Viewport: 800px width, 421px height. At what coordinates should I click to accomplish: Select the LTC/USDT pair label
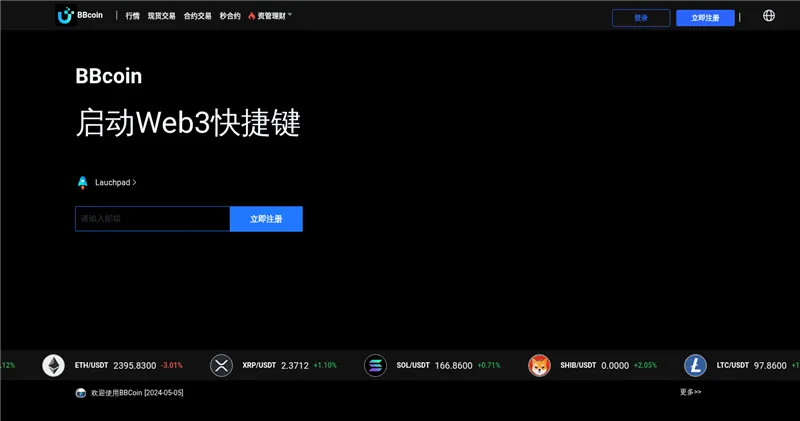[x=732, y=365]
